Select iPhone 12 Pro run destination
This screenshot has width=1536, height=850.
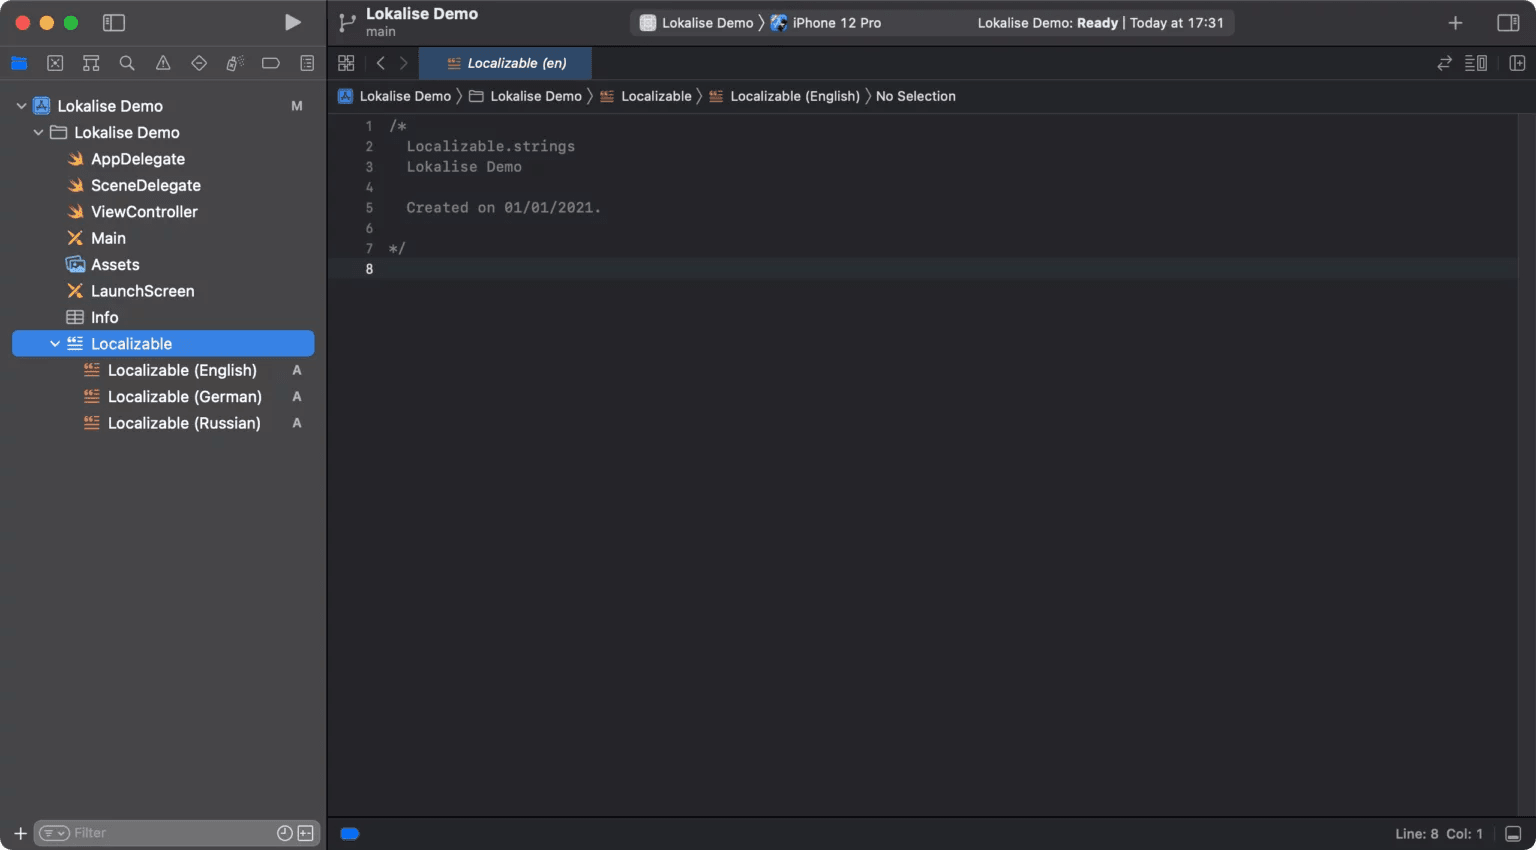(x=836, y=23)
